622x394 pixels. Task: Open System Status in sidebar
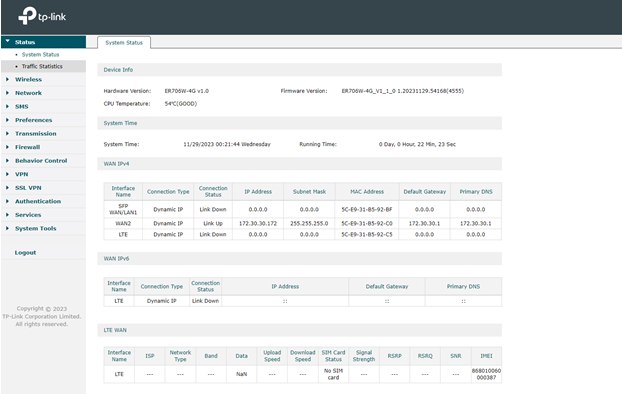point(40,54)
